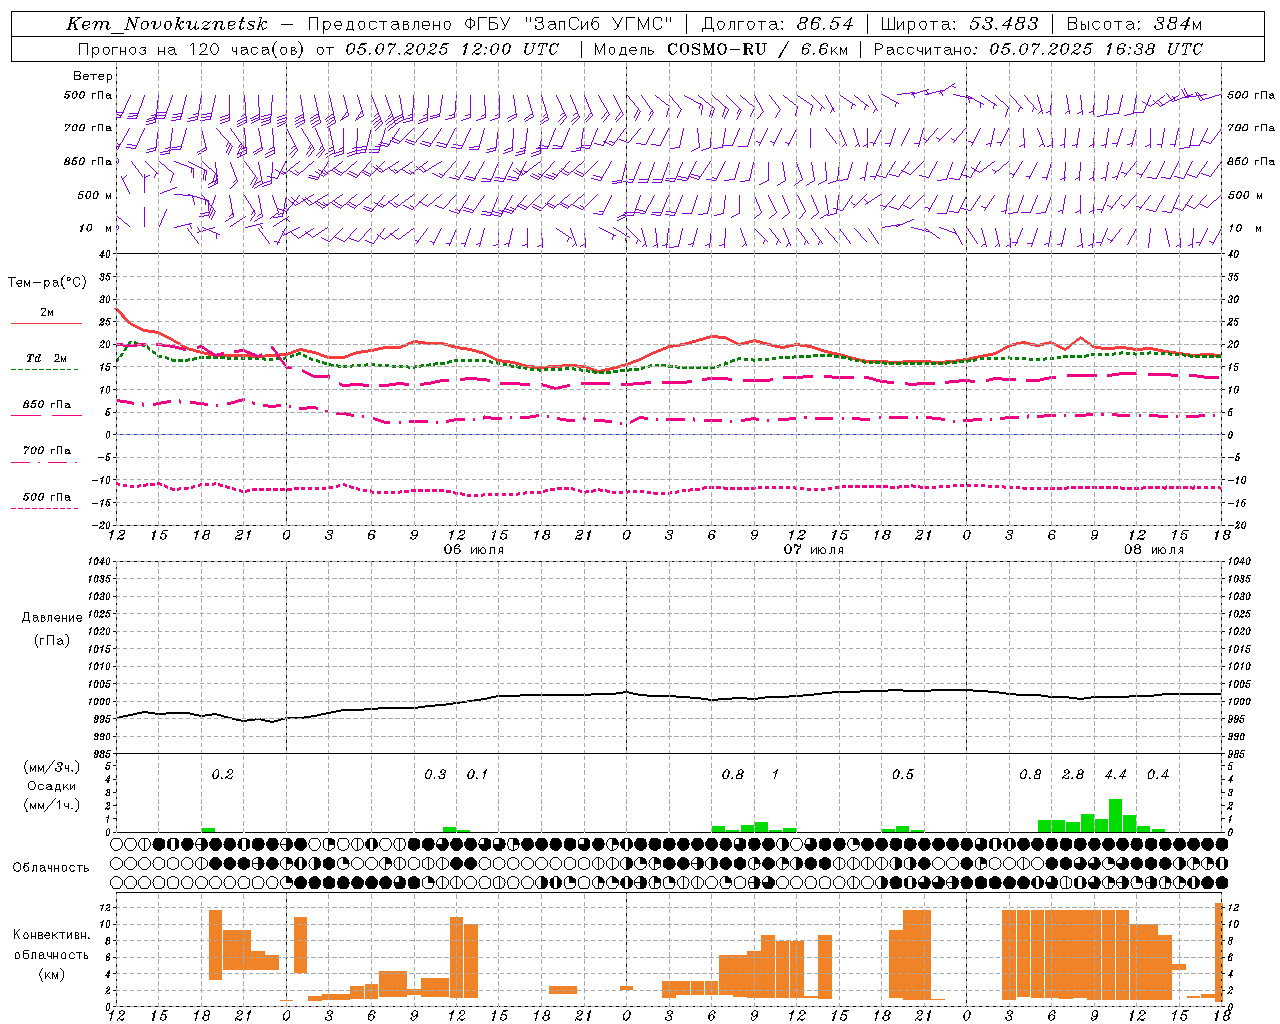Click the Осадки precipitation label
This screenshot has height=1024, width=1280.
[x=51, y=786]
